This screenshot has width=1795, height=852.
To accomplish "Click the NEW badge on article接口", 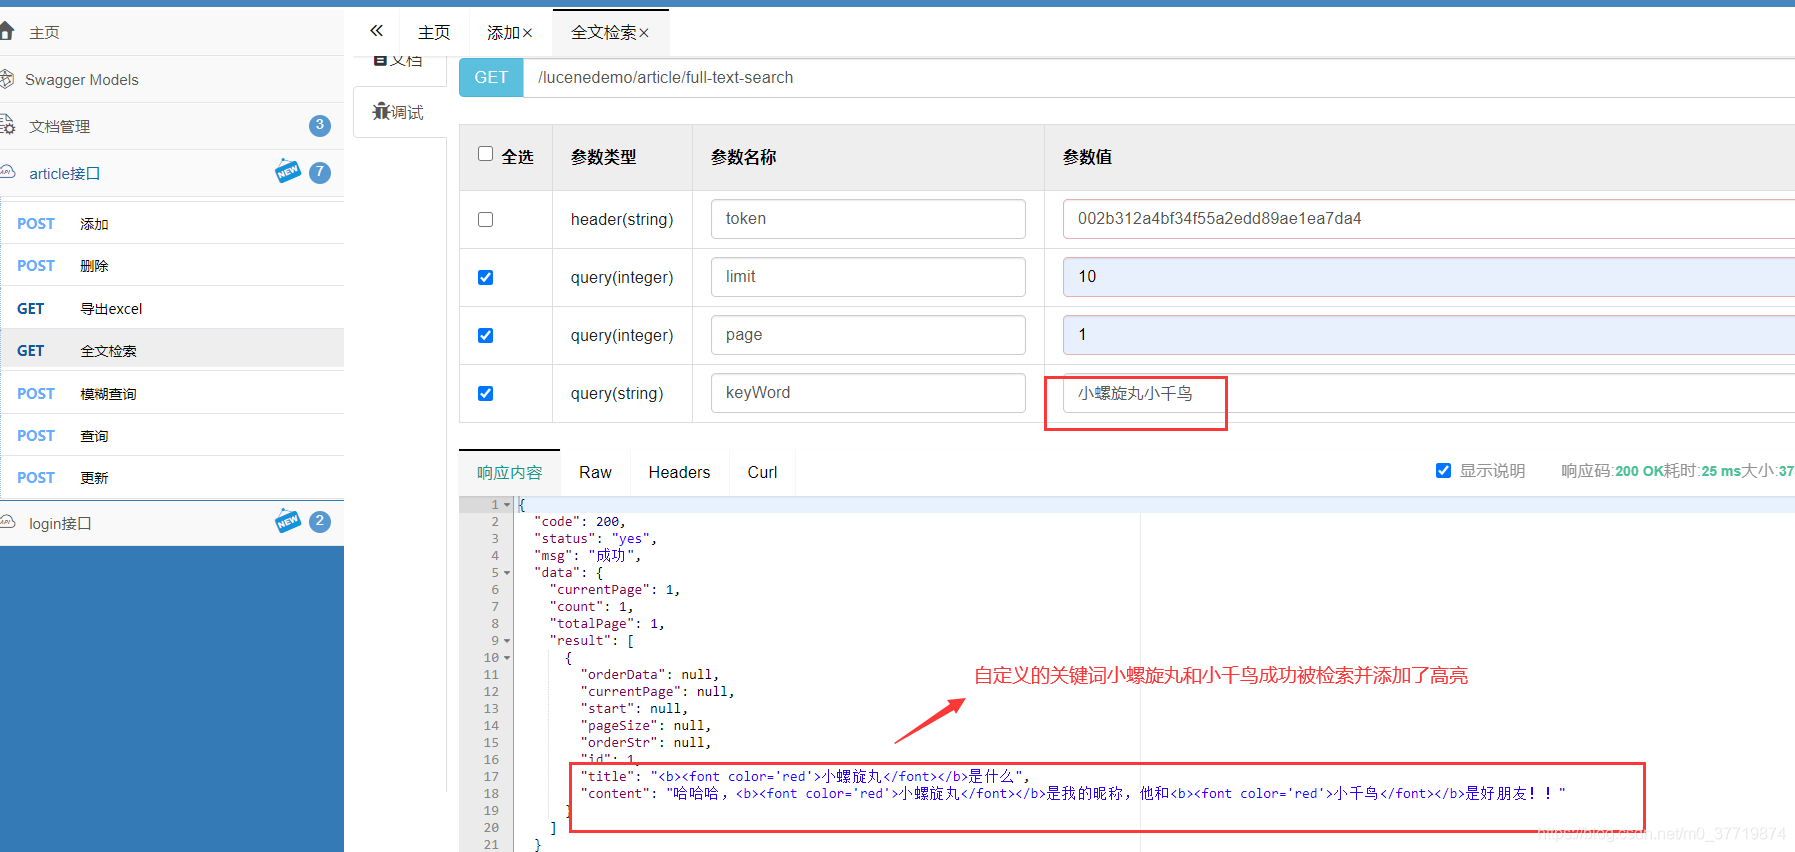I will coord(288,171).
